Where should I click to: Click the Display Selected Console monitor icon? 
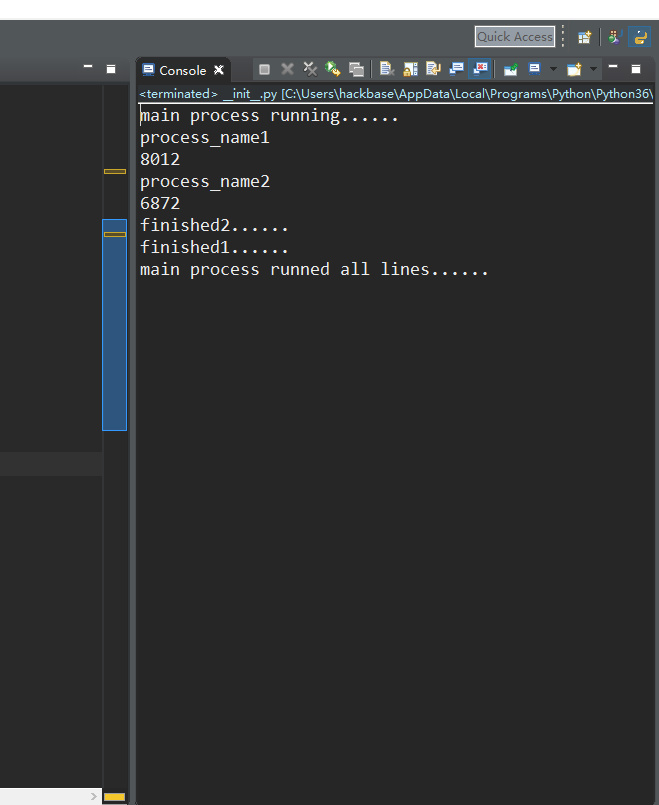tap(534, 69)
